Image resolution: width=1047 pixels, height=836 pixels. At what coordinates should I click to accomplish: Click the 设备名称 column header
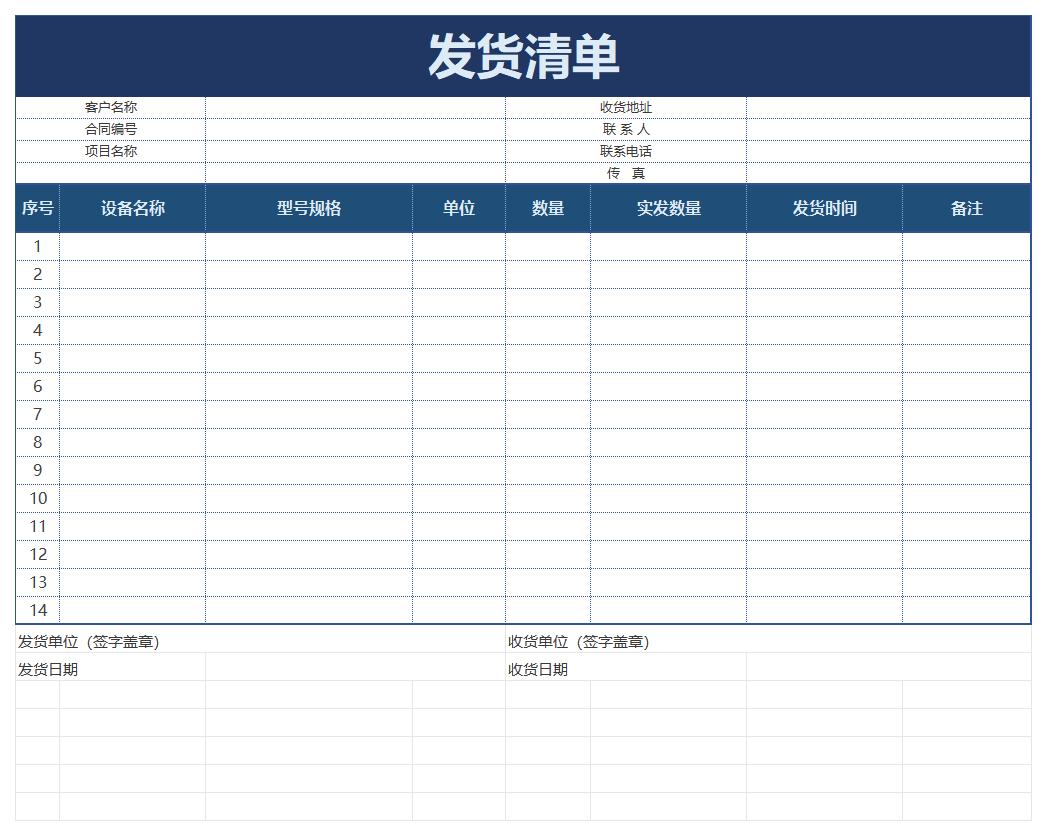point(133,208)
